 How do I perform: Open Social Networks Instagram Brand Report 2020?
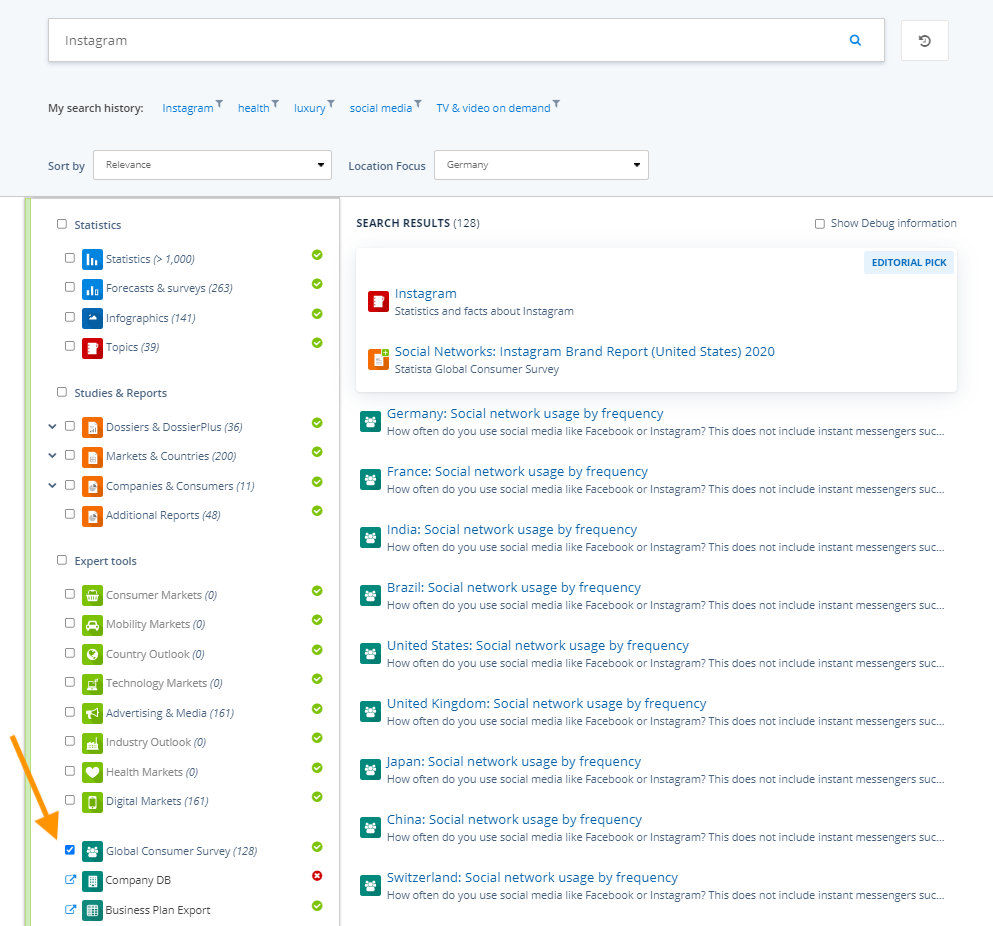[585, 352]
